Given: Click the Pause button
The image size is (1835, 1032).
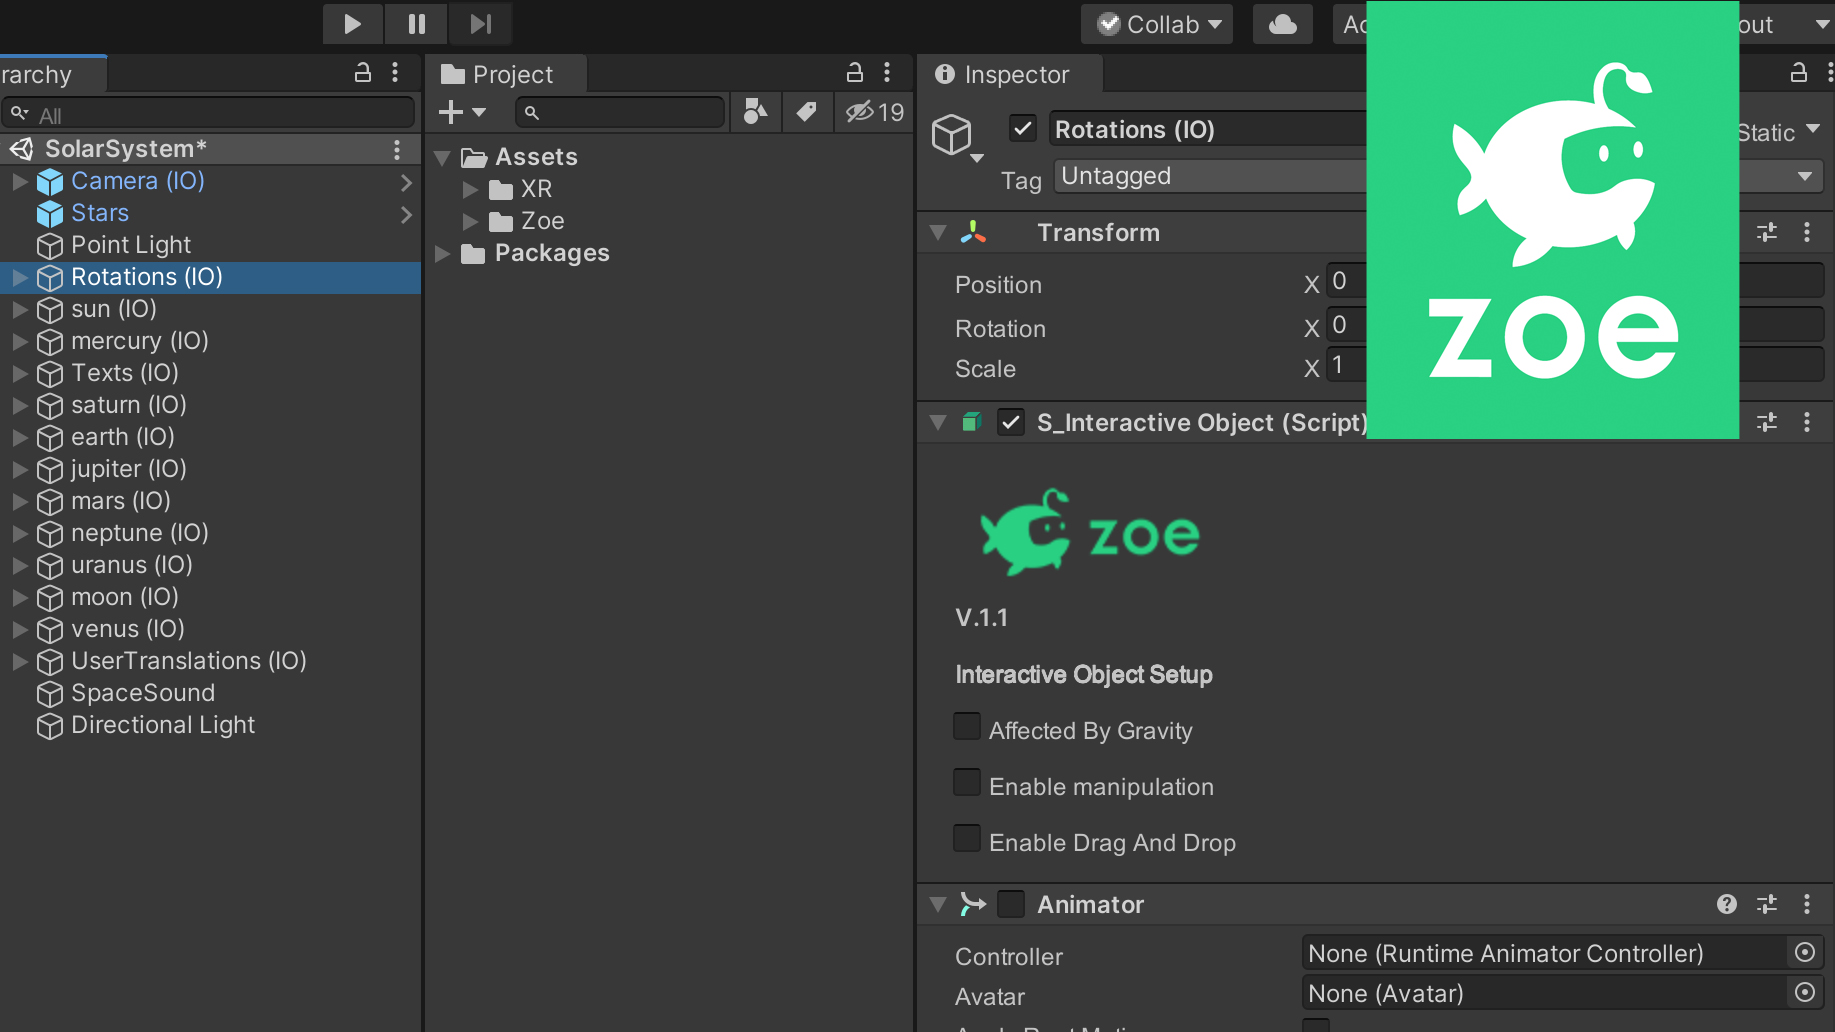Looking at the screenshot, I should 417,24.
